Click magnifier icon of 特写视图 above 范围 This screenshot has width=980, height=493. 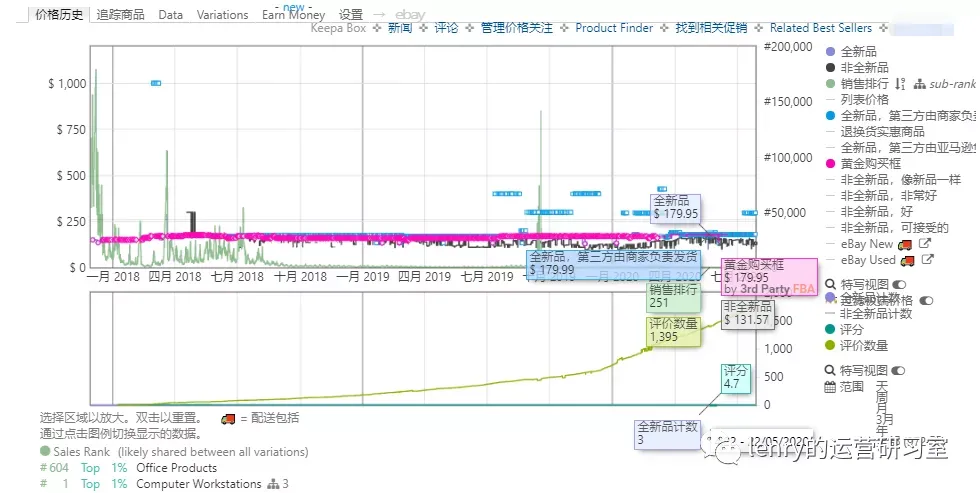(831, 371)
